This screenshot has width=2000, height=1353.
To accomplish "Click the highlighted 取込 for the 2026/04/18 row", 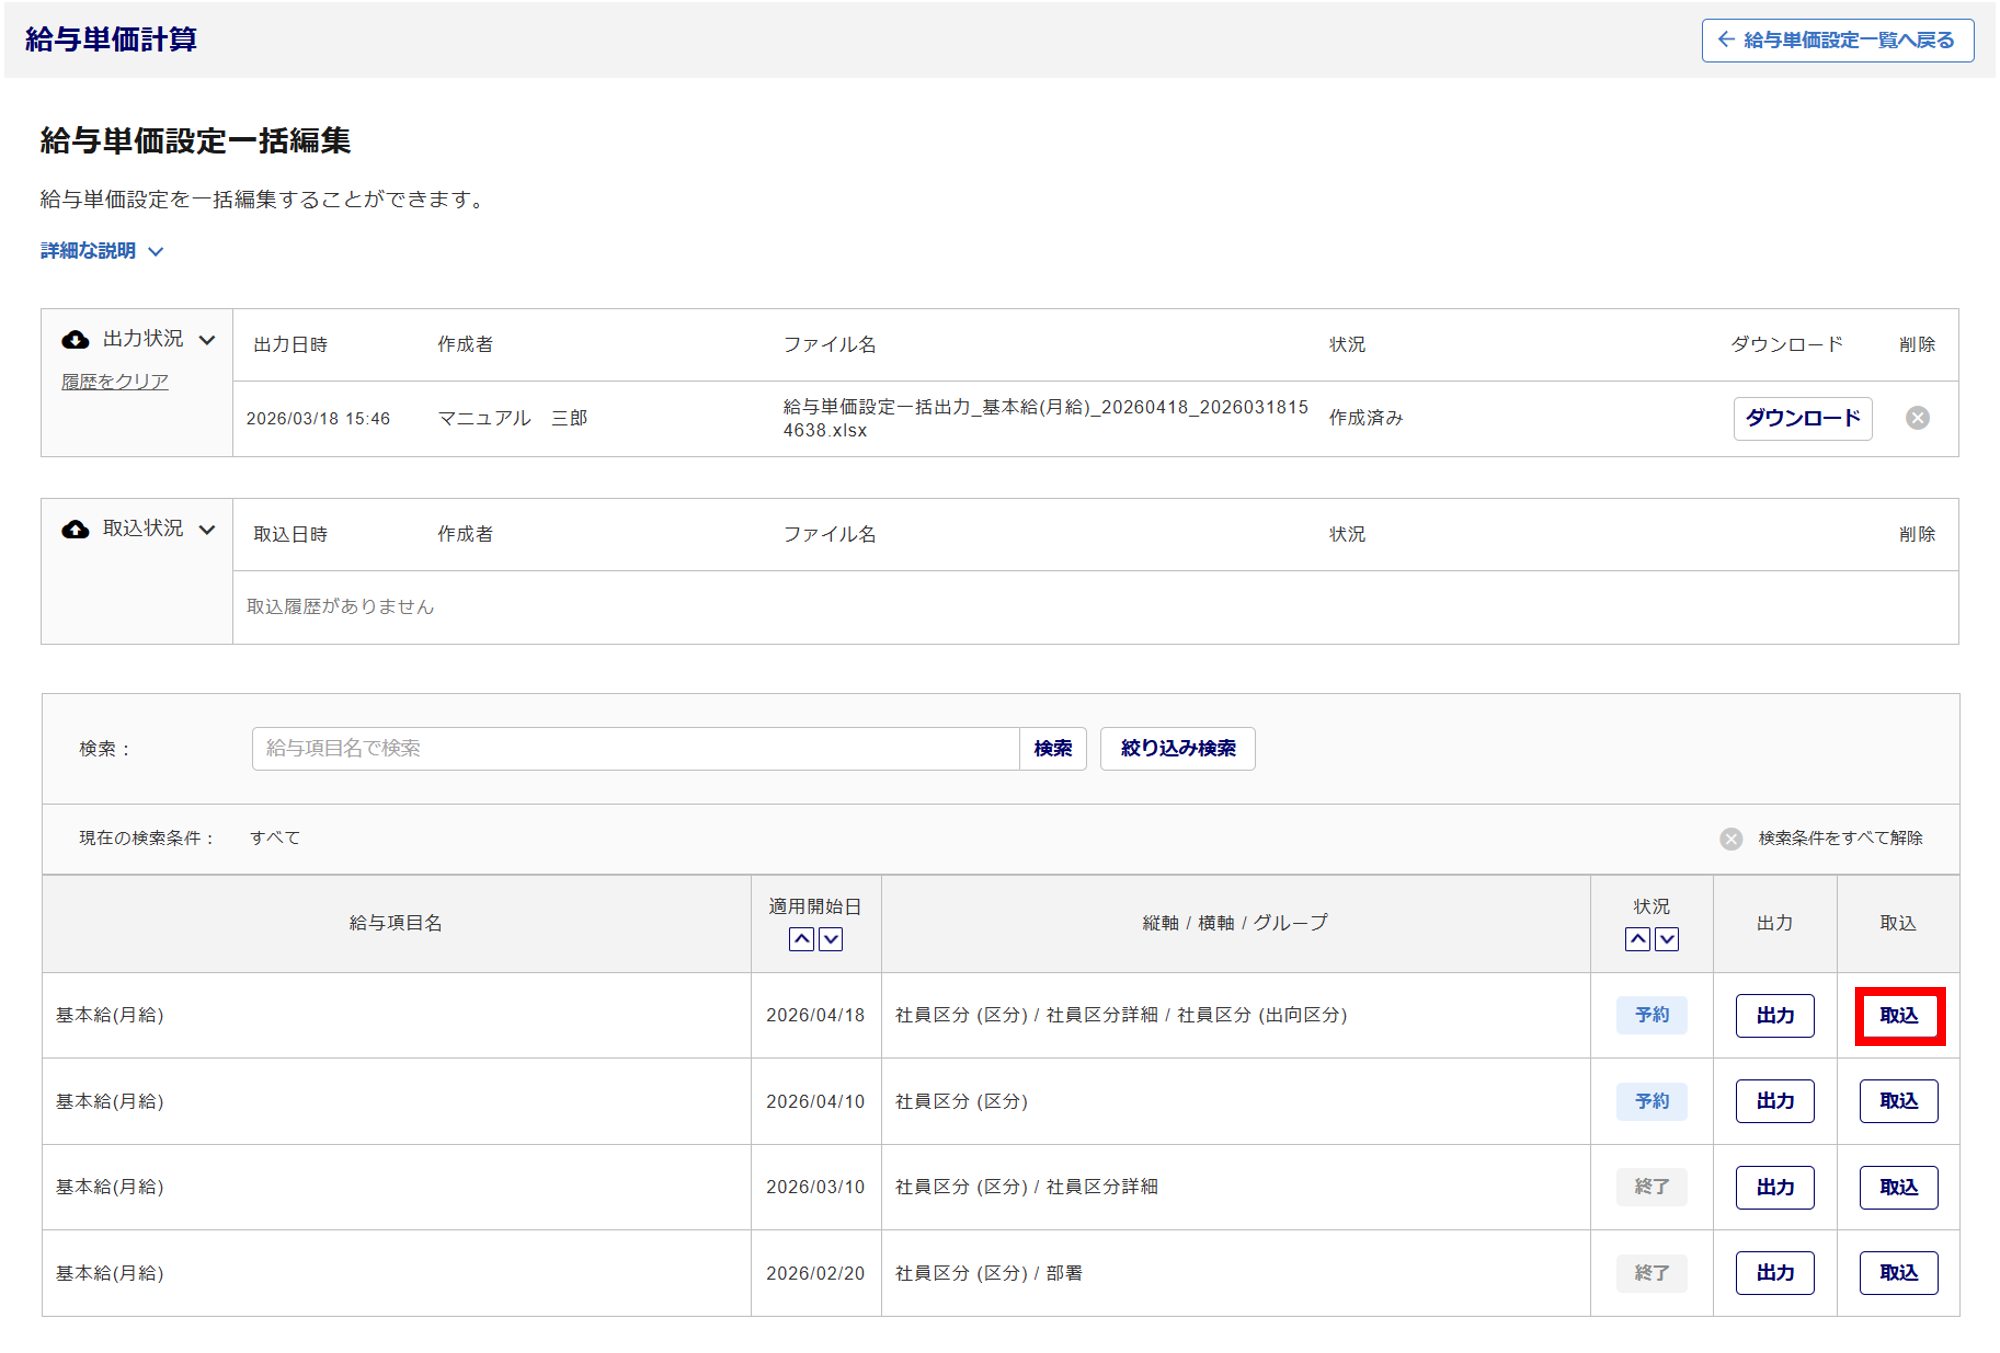I will pyautogui.click(x=1898, y=1015).
